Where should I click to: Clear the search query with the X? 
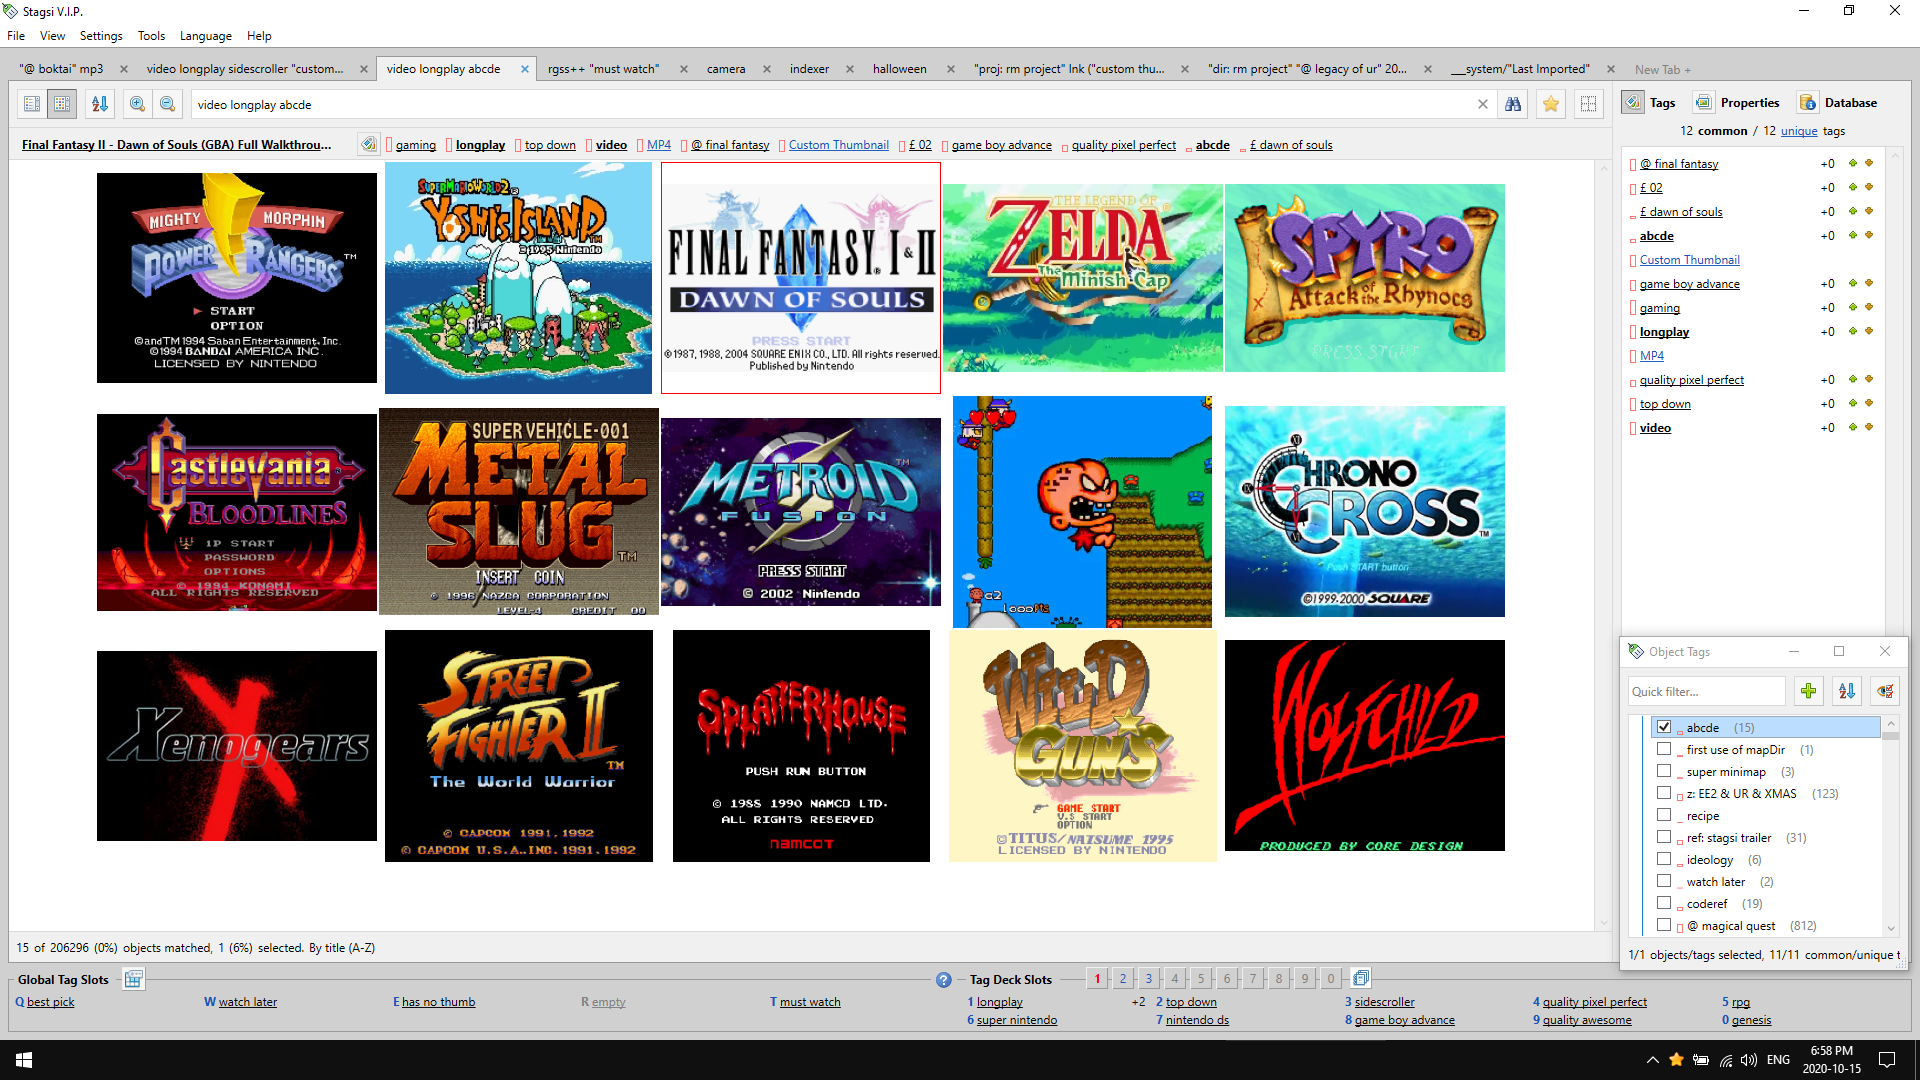pos(1483,104)
